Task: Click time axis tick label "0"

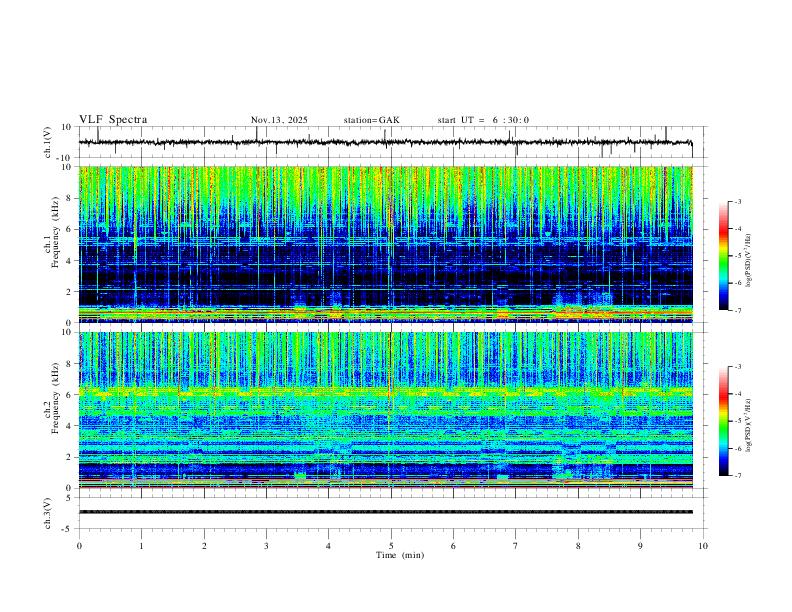Action: pyautogui.click(x=79, y=546)
